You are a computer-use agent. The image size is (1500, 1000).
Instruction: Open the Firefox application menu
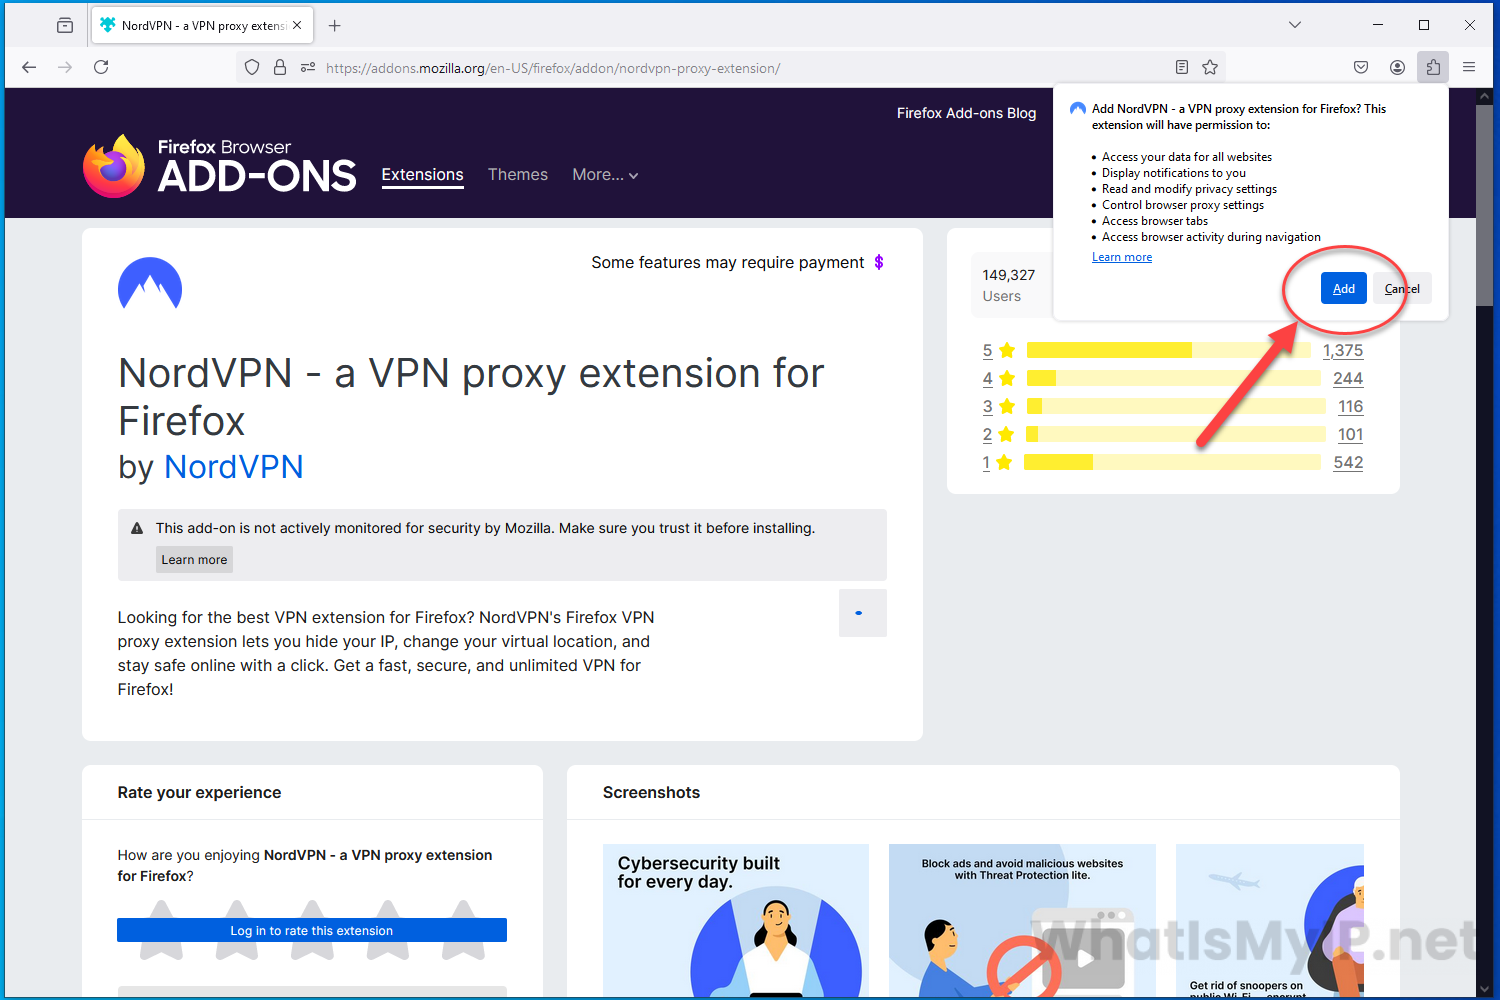click(1469, 67)
